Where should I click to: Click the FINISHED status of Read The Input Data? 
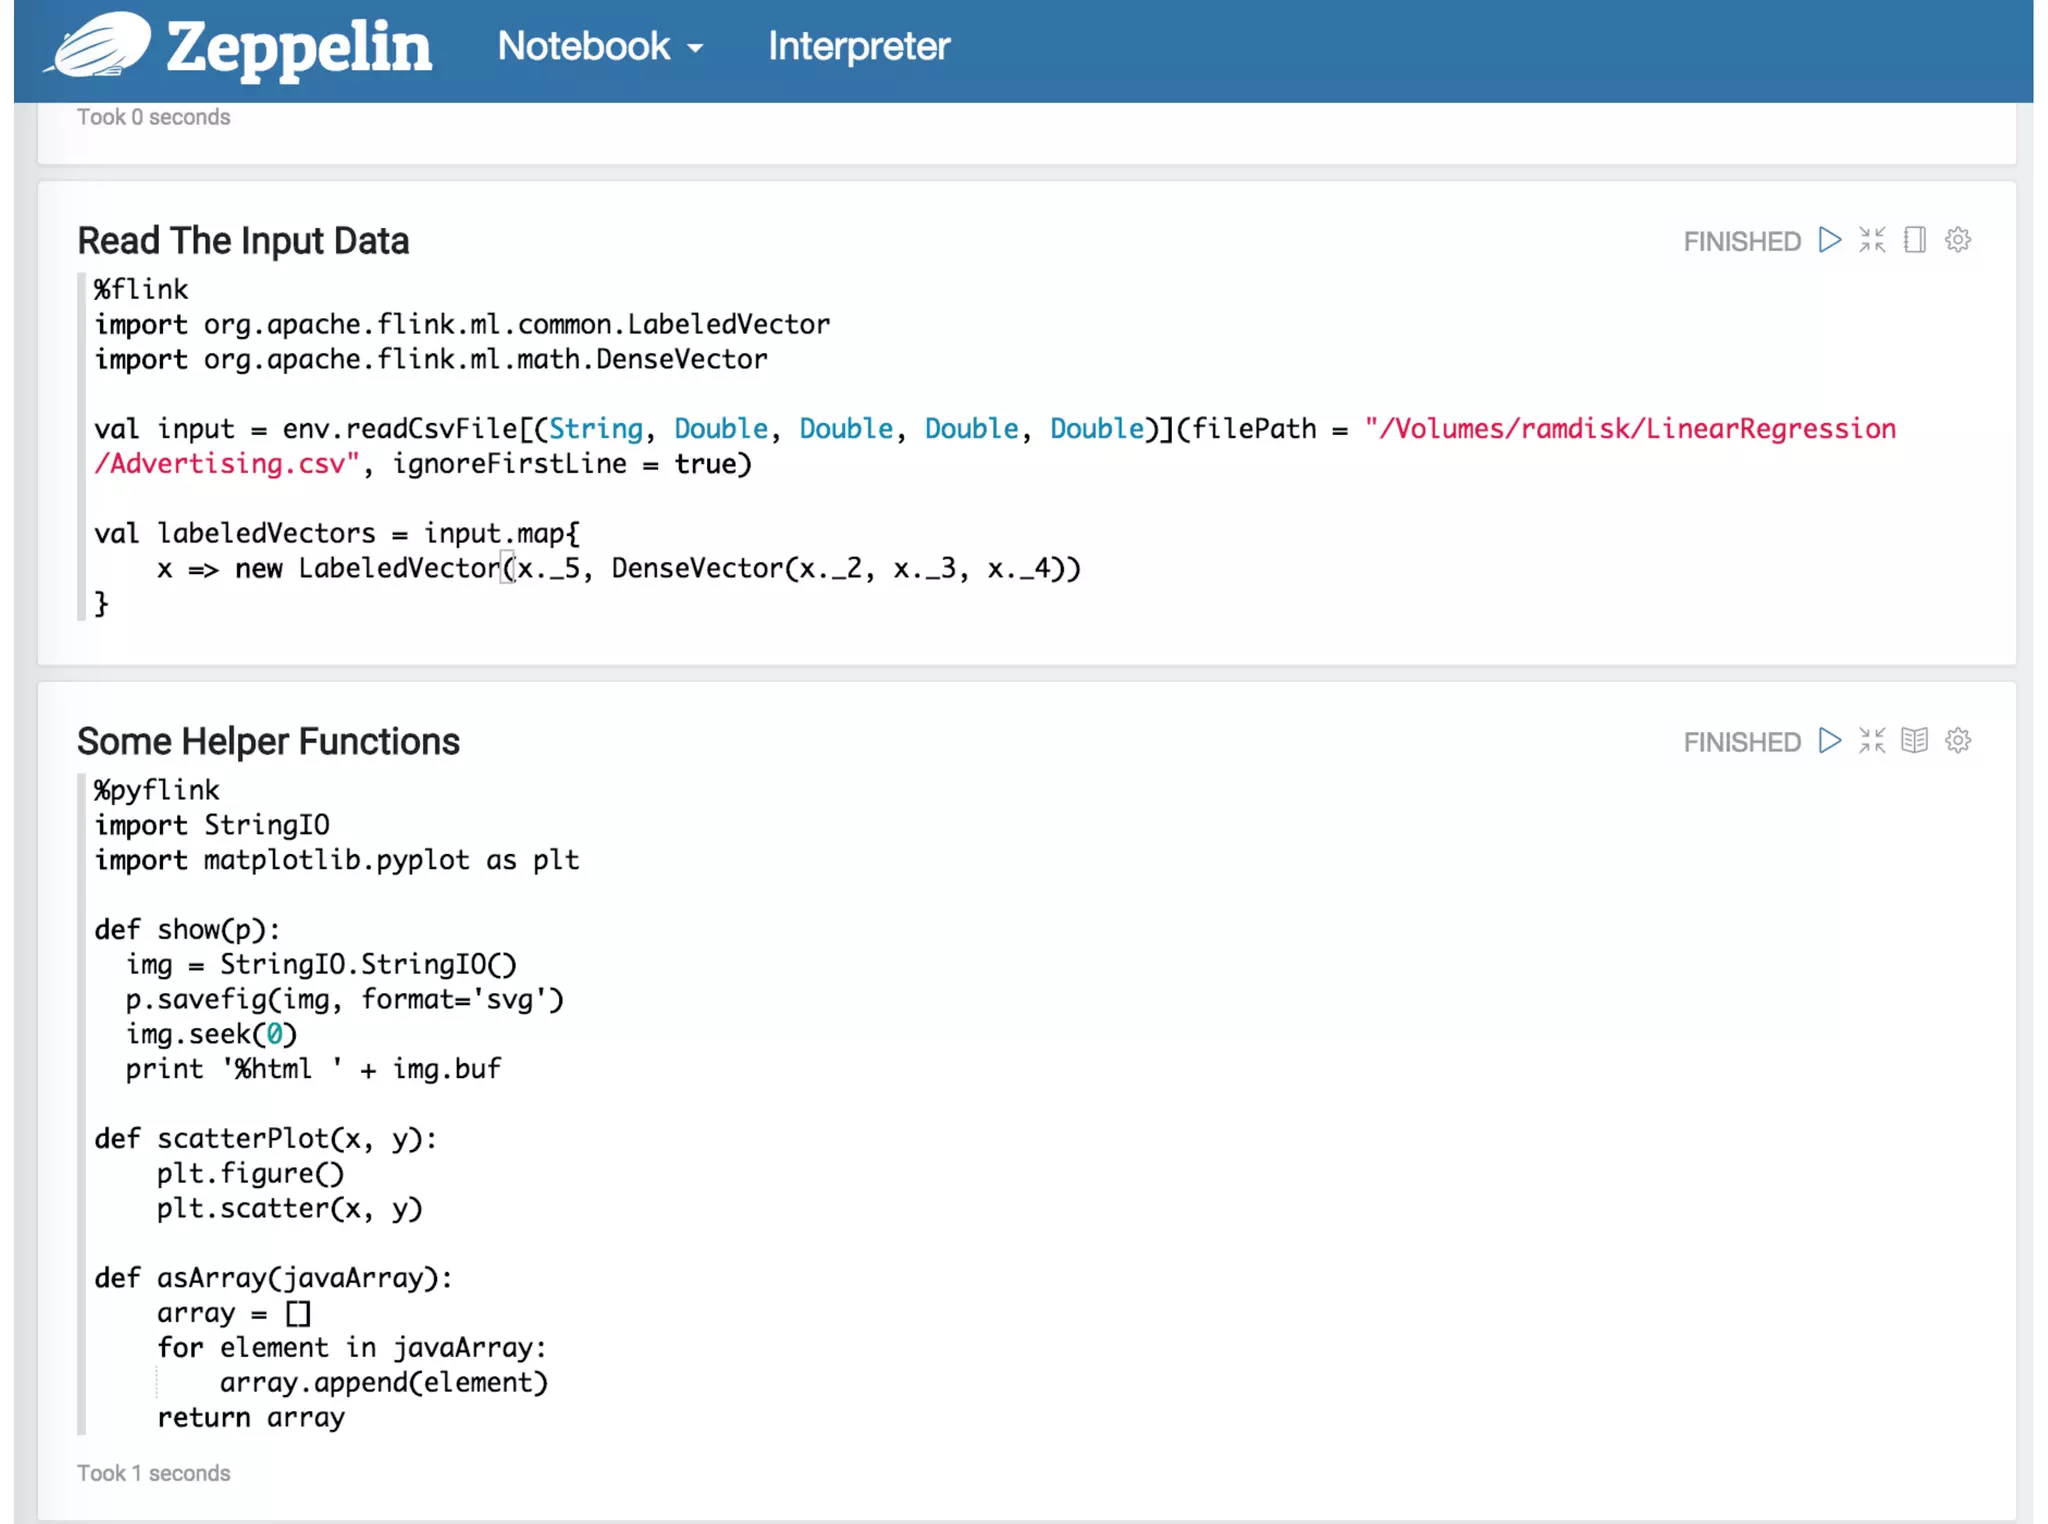pos(1741,242)
